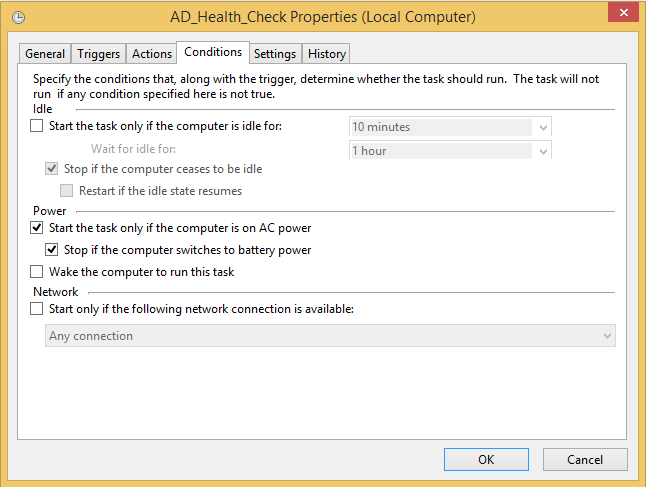Select the Conditions tab
Image resolution: width=646 pixels, height=487 pixels.
pyautogui.click(x=213, y=52)
